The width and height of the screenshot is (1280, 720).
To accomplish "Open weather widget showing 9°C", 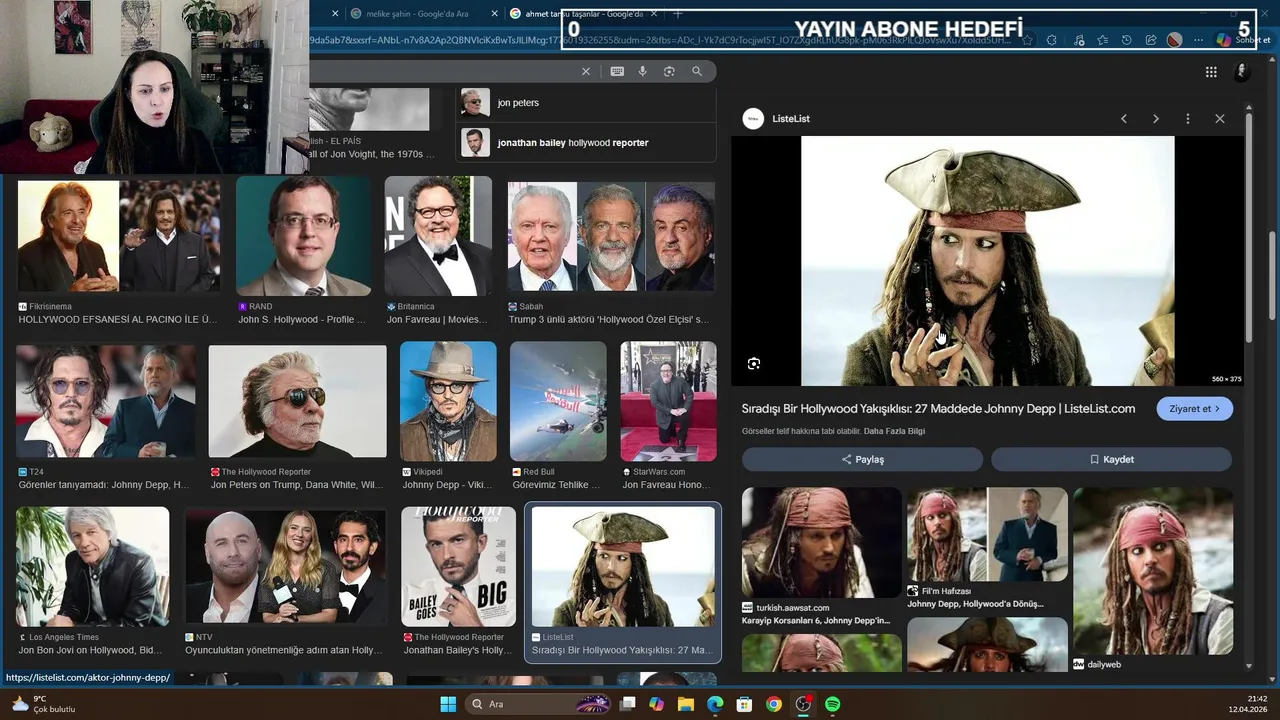I will point(44,704).
